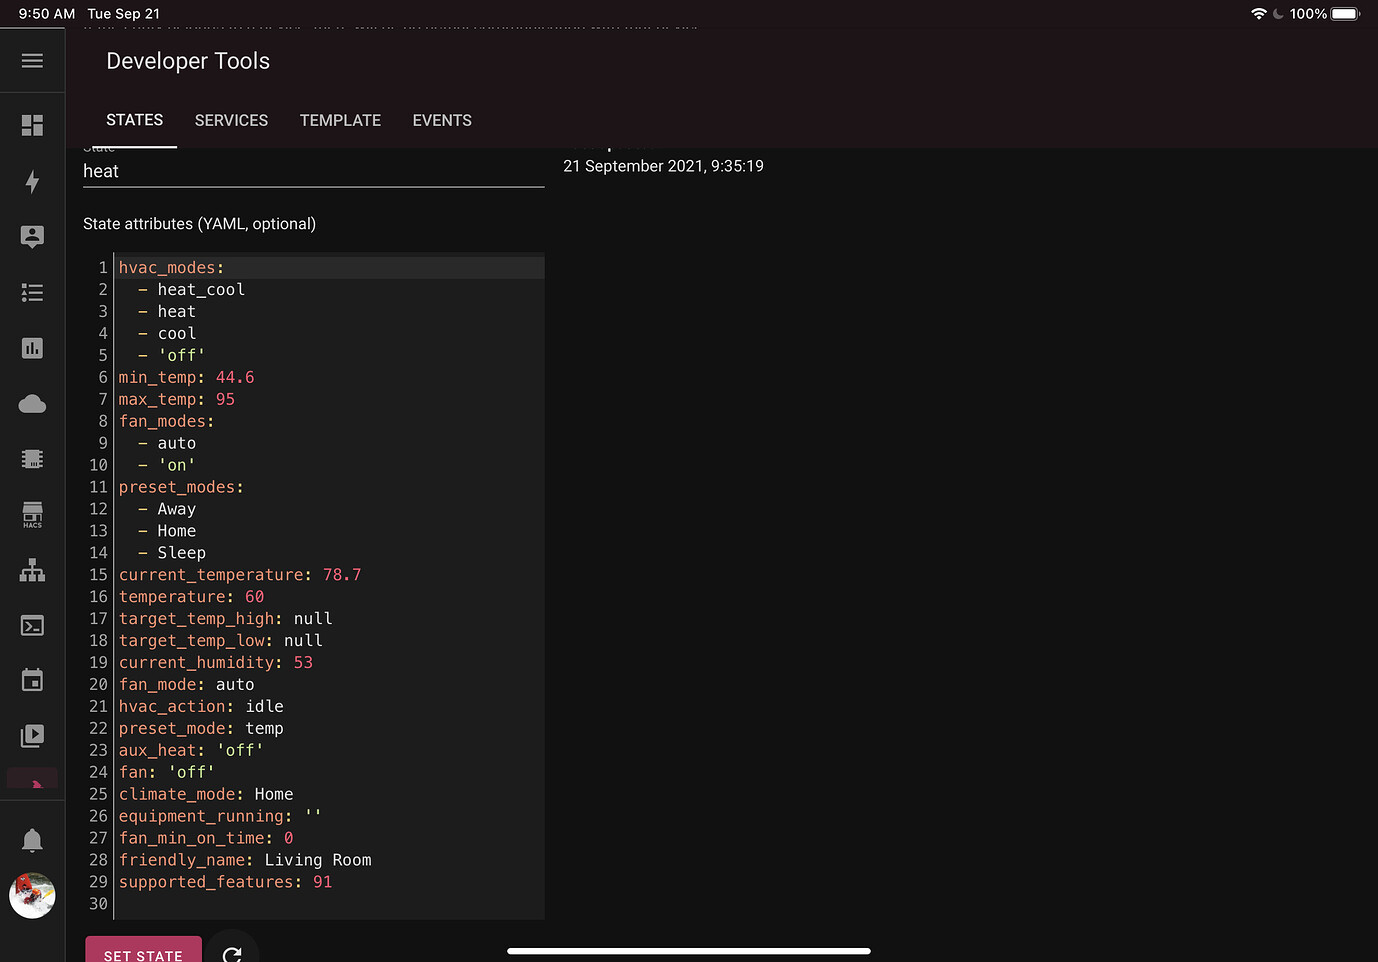Click the 'target_temp_high: null' line
The image size is (1378, 962).
(x=226, y=620)
